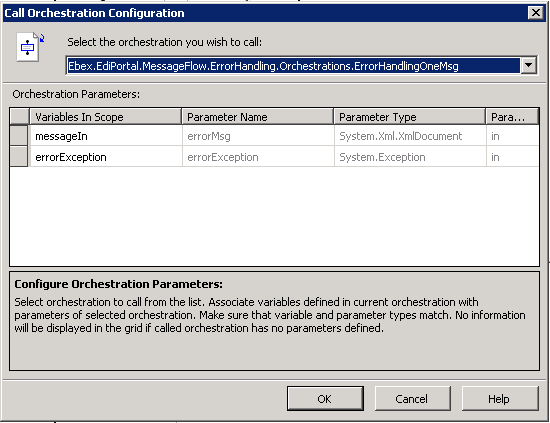Open Help for this dialog
The width and height of the screenshot is (550, 423).
(500, 398)
